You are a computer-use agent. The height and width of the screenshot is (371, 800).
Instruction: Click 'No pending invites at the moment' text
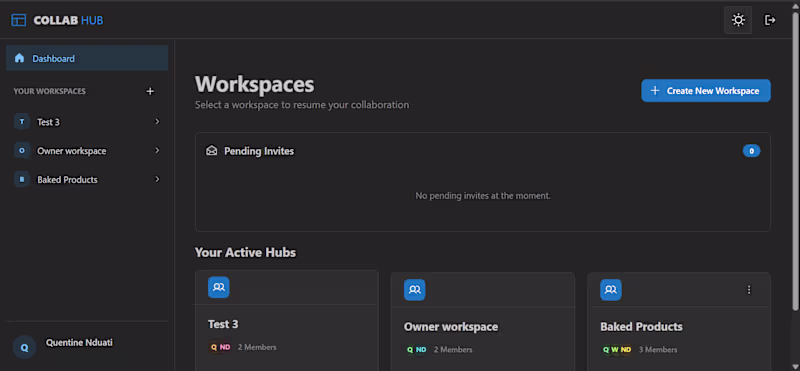[x=483, y=195]
